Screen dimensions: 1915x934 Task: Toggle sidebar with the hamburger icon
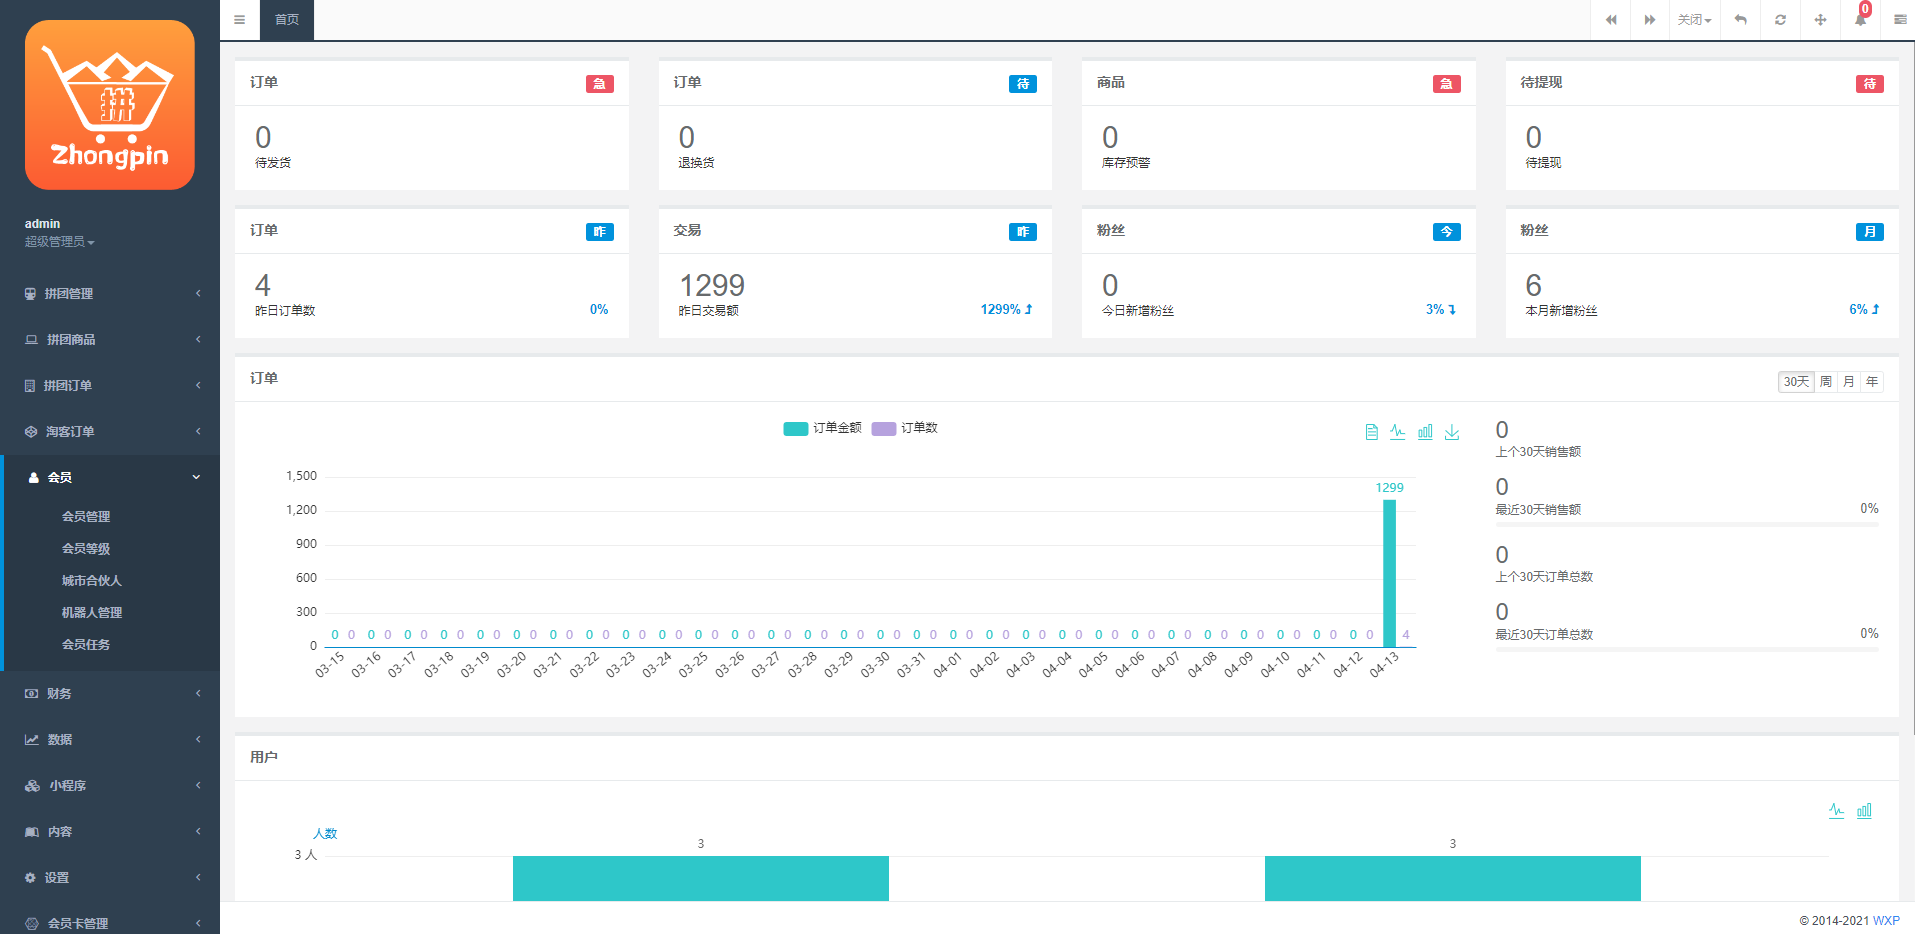(x=239, y=20)
